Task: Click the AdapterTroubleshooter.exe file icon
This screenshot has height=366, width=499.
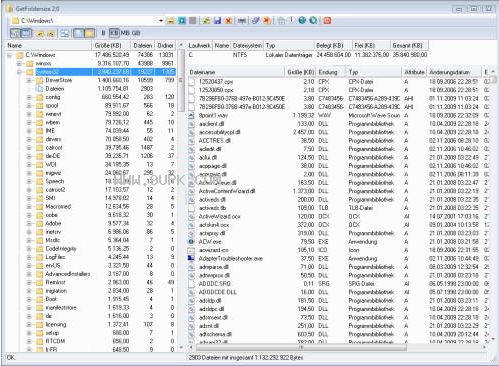Action: click(191, 258)
